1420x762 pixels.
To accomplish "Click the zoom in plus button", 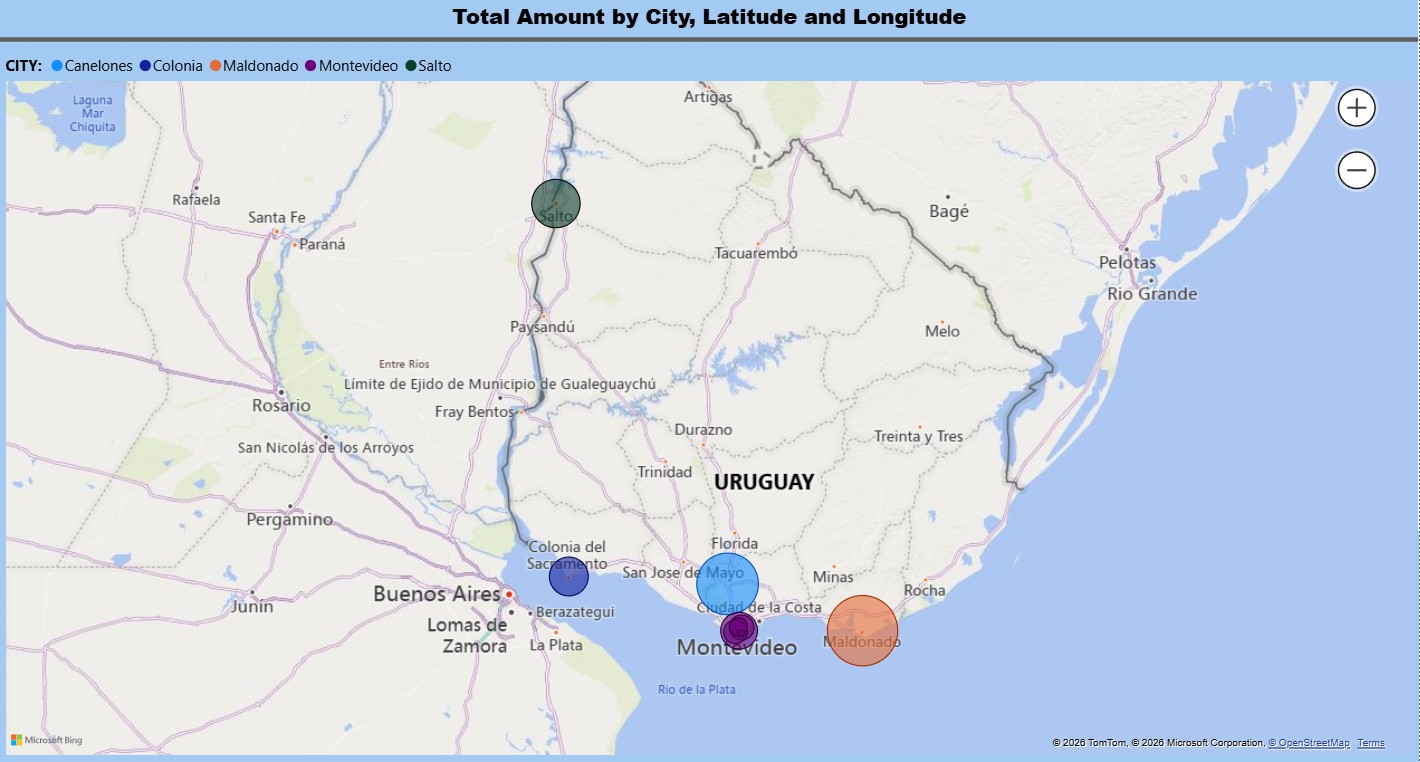I will (1356, 108).
